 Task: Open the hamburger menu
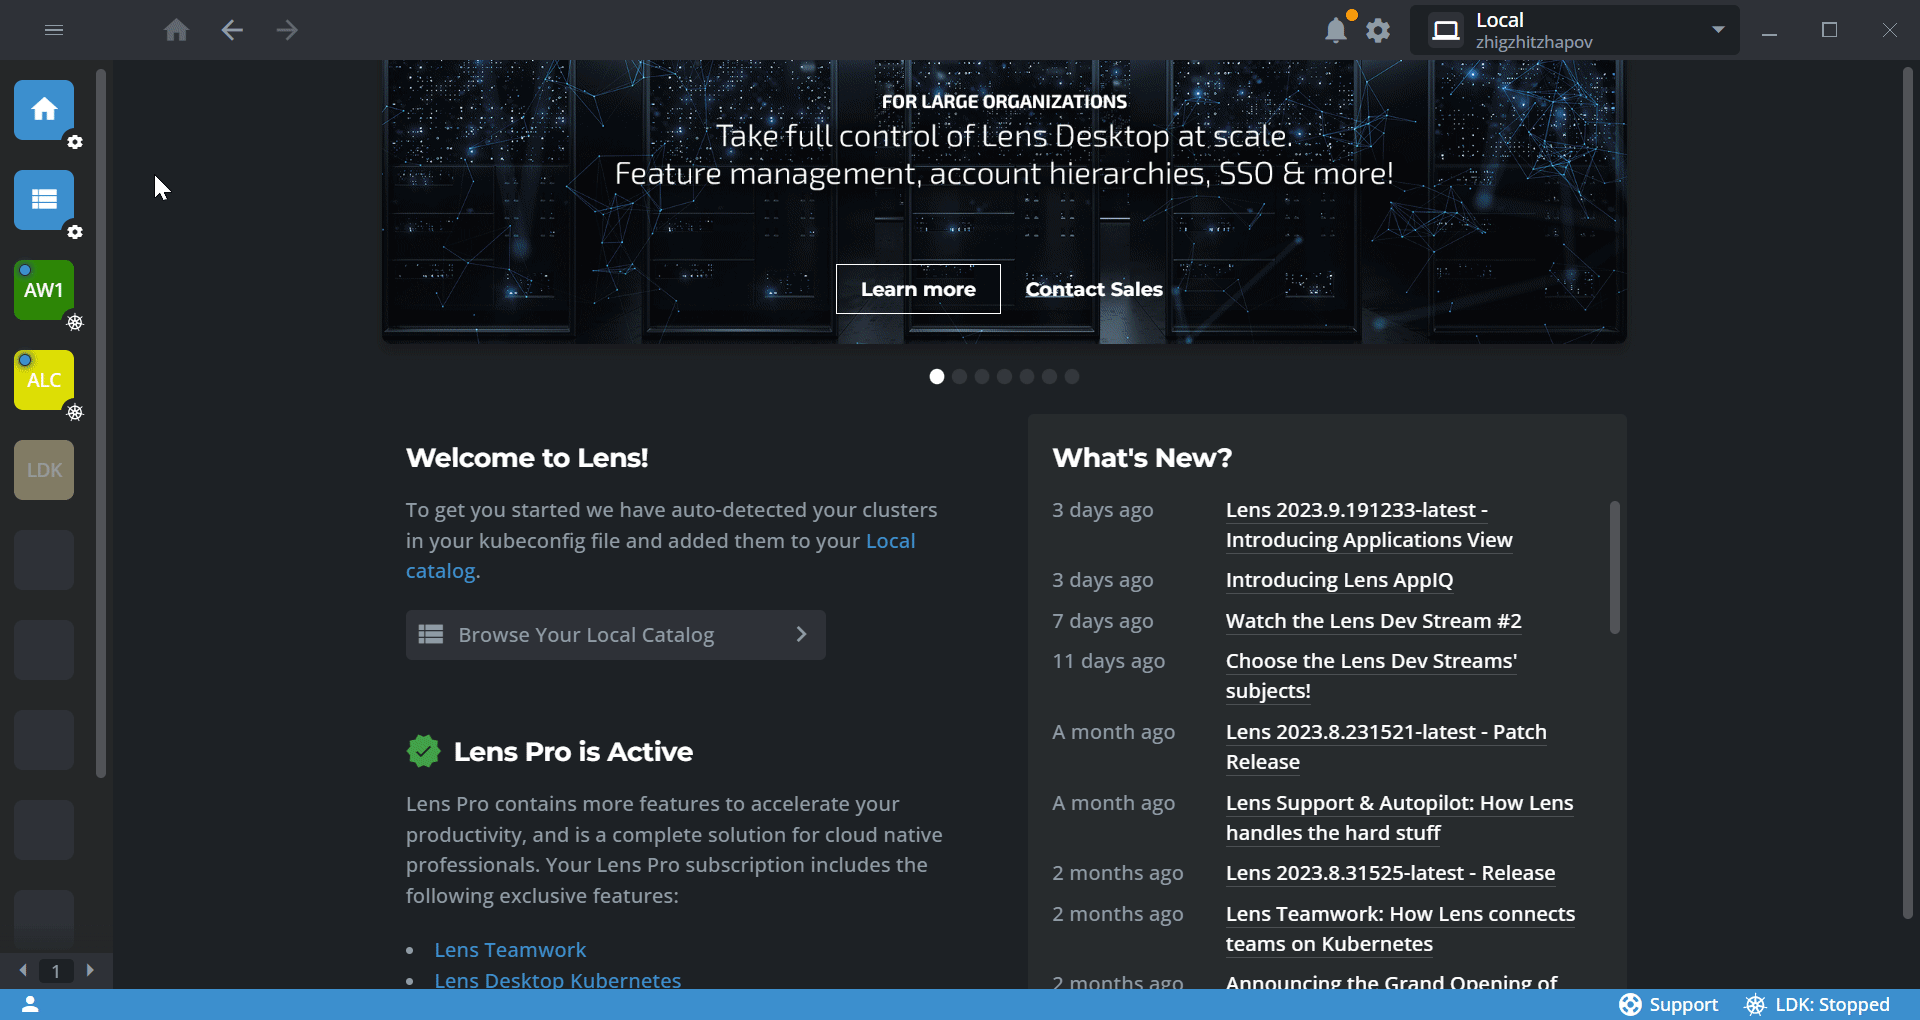click(x=54, y=30)
